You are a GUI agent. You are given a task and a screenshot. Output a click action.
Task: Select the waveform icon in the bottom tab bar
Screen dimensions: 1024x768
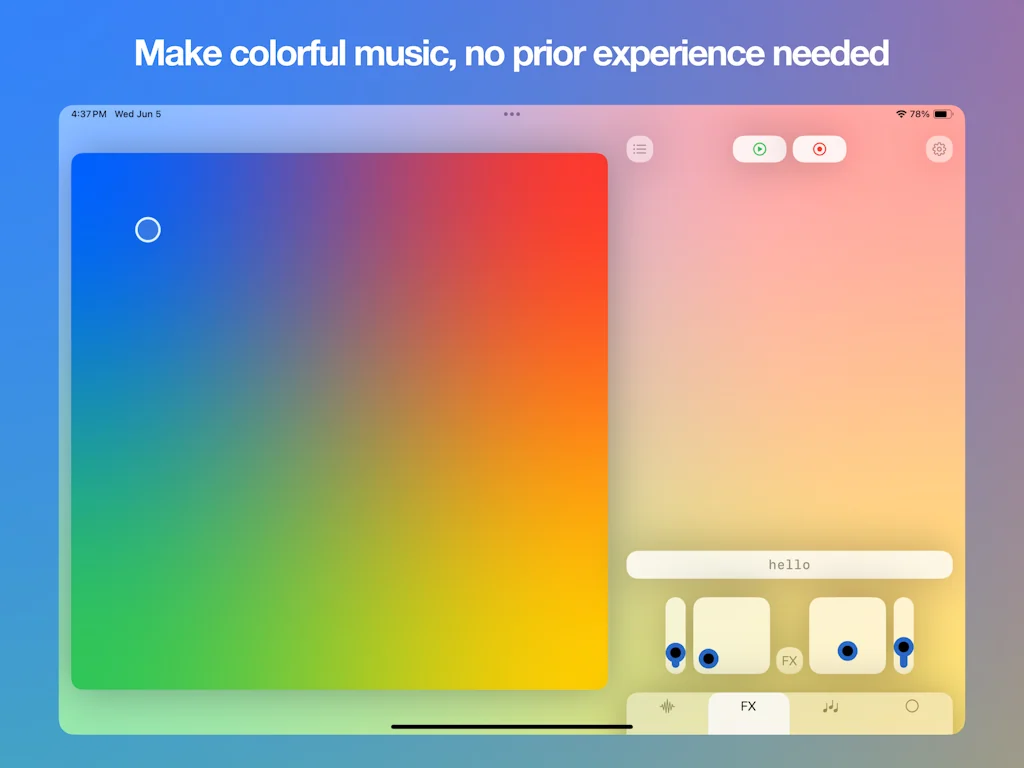tap(667, 706)
